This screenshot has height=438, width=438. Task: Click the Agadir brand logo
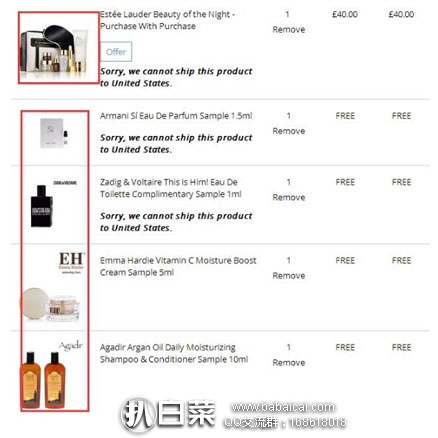pos(71,345)
